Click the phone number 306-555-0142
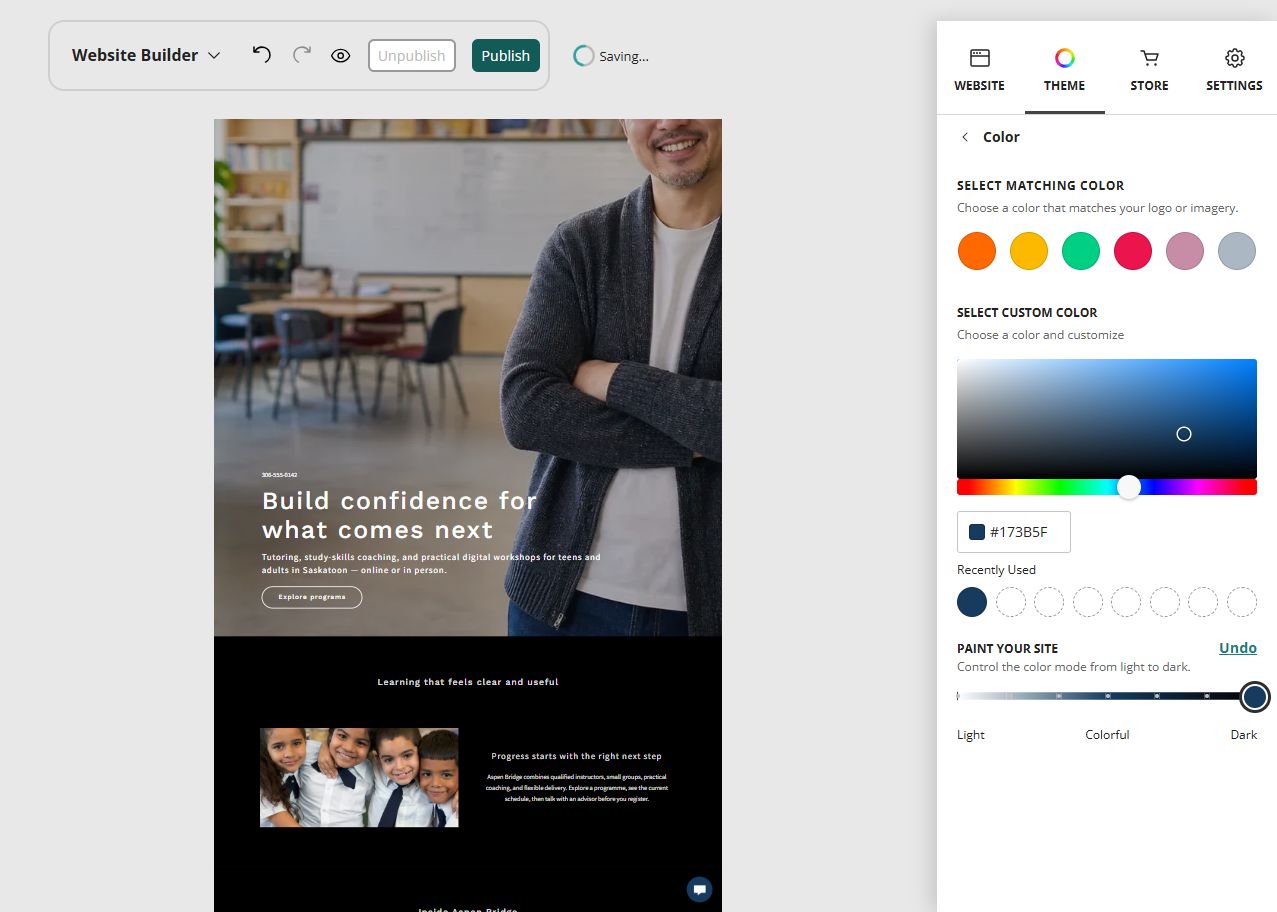Screen dimensions: 1277x912 279,475
